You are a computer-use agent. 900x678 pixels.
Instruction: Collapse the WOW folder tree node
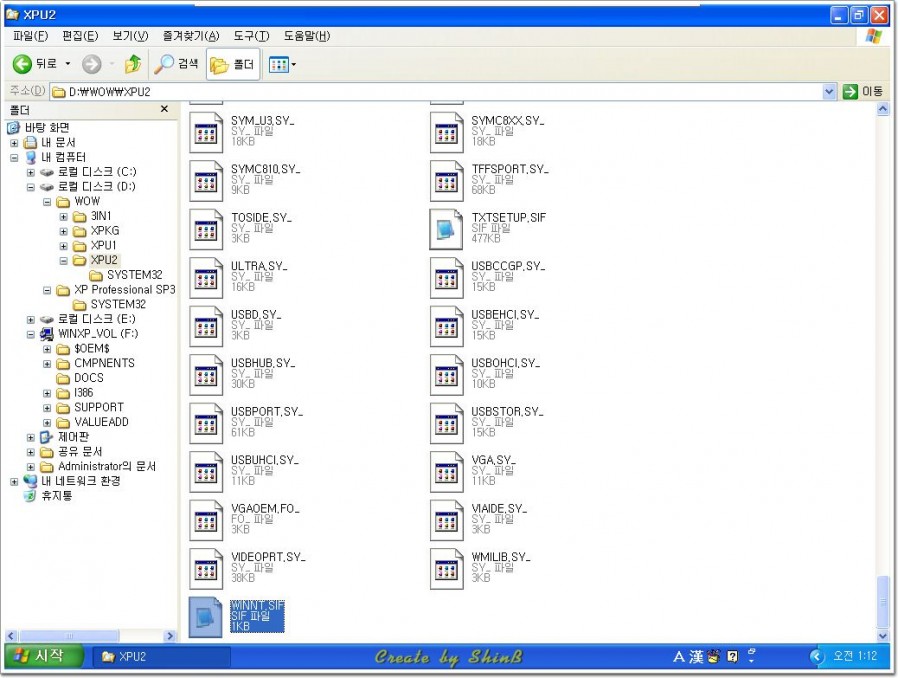47,202
